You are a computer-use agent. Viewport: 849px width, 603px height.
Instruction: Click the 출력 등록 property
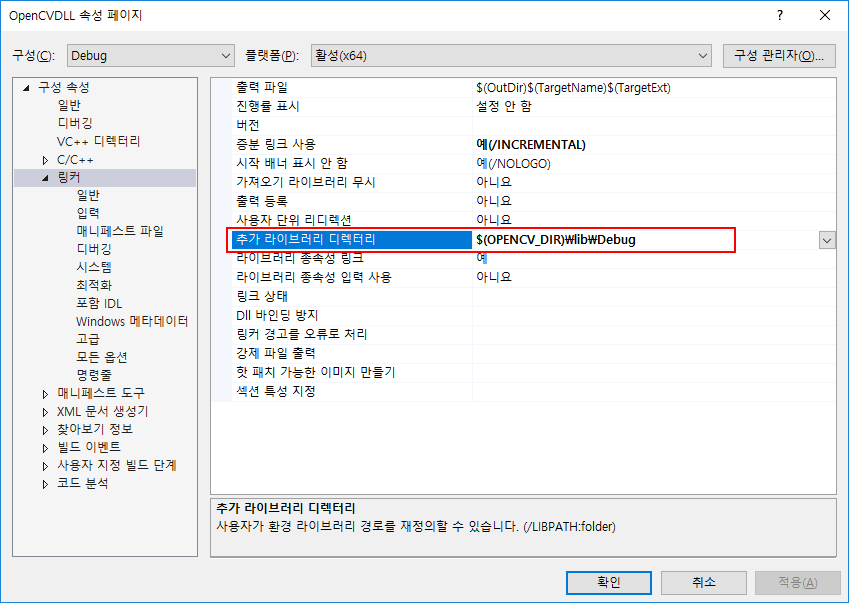click(x=352, y=201)
